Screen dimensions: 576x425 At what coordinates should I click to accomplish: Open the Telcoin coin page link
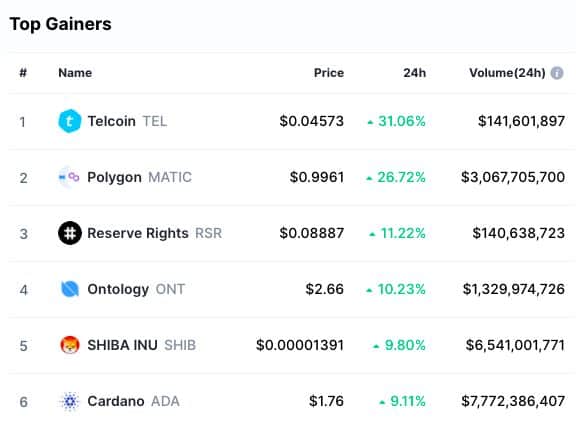click(127, 121)
